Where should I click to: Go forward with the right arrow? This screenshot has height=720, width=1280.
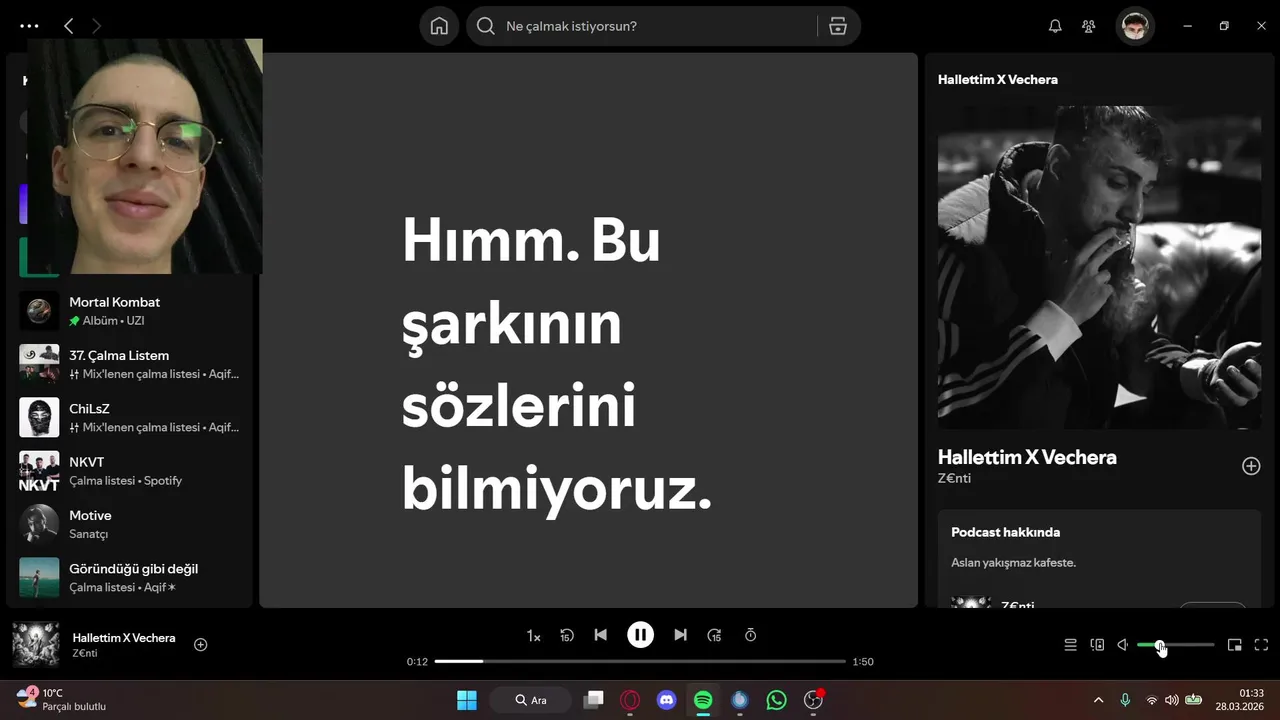point(97,26)
